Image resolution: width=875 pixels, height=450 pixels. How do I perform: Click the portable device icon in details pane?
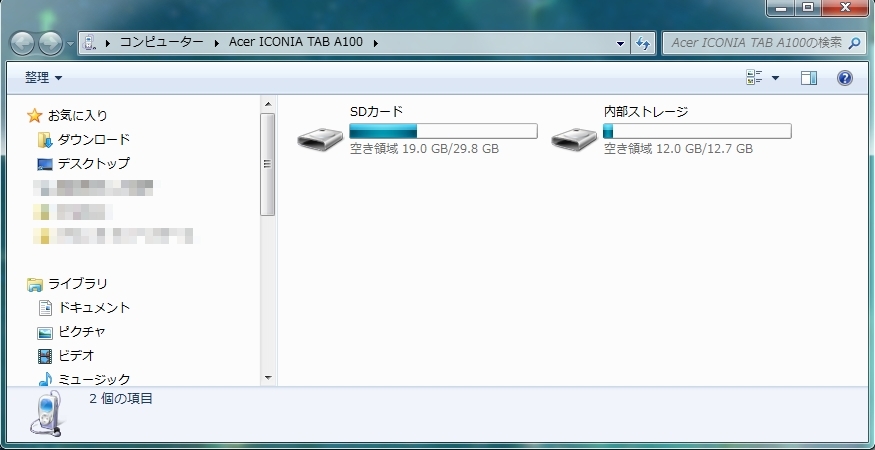tap(47, 414)
